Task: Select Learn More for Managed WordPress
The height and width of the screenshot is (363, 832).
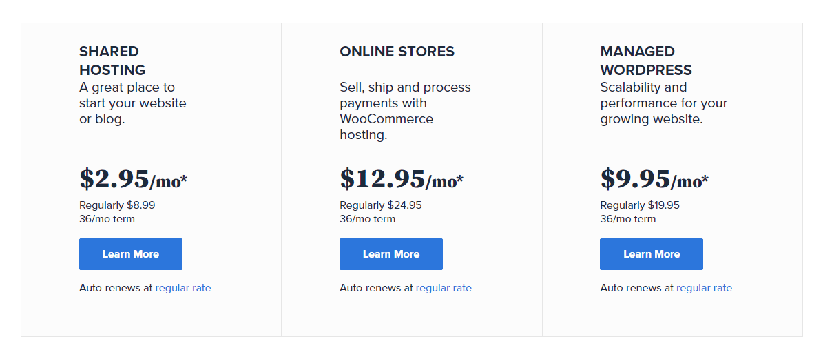Action: coord(652,254)
